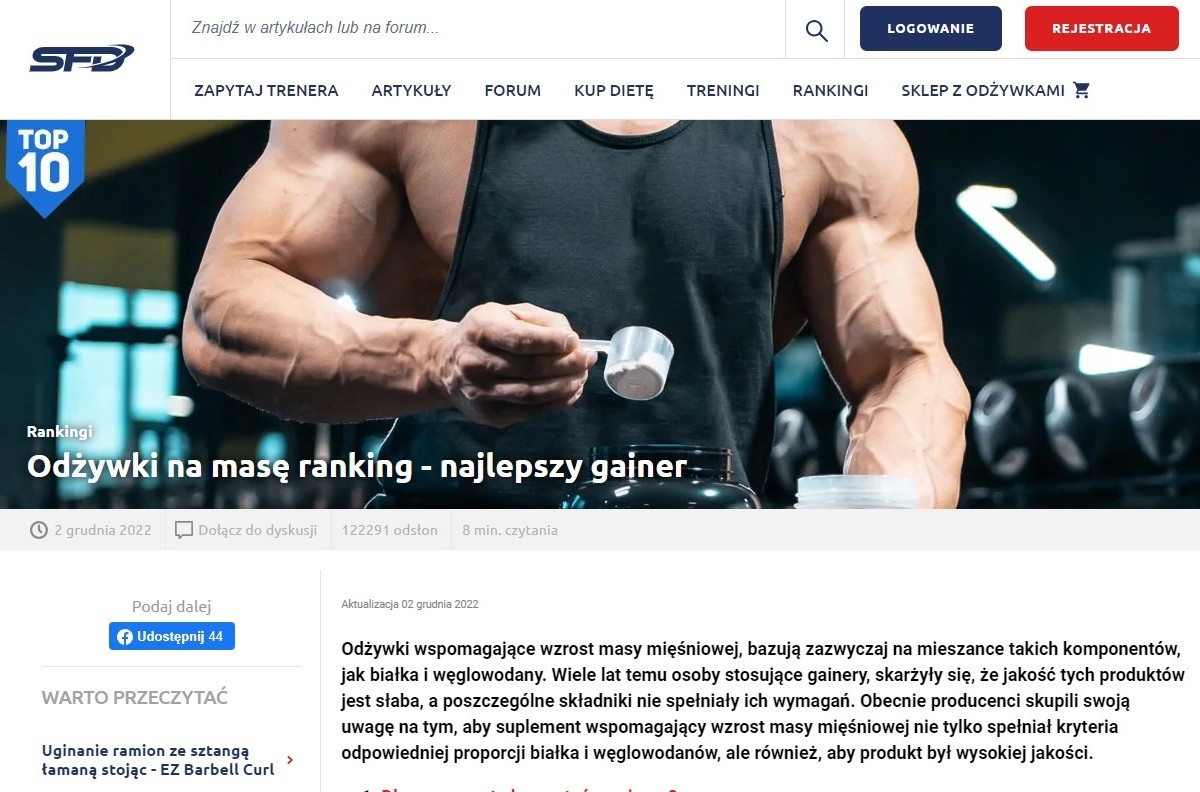
Task: Navigate to RANKINGI page
Action: (830, 90)
